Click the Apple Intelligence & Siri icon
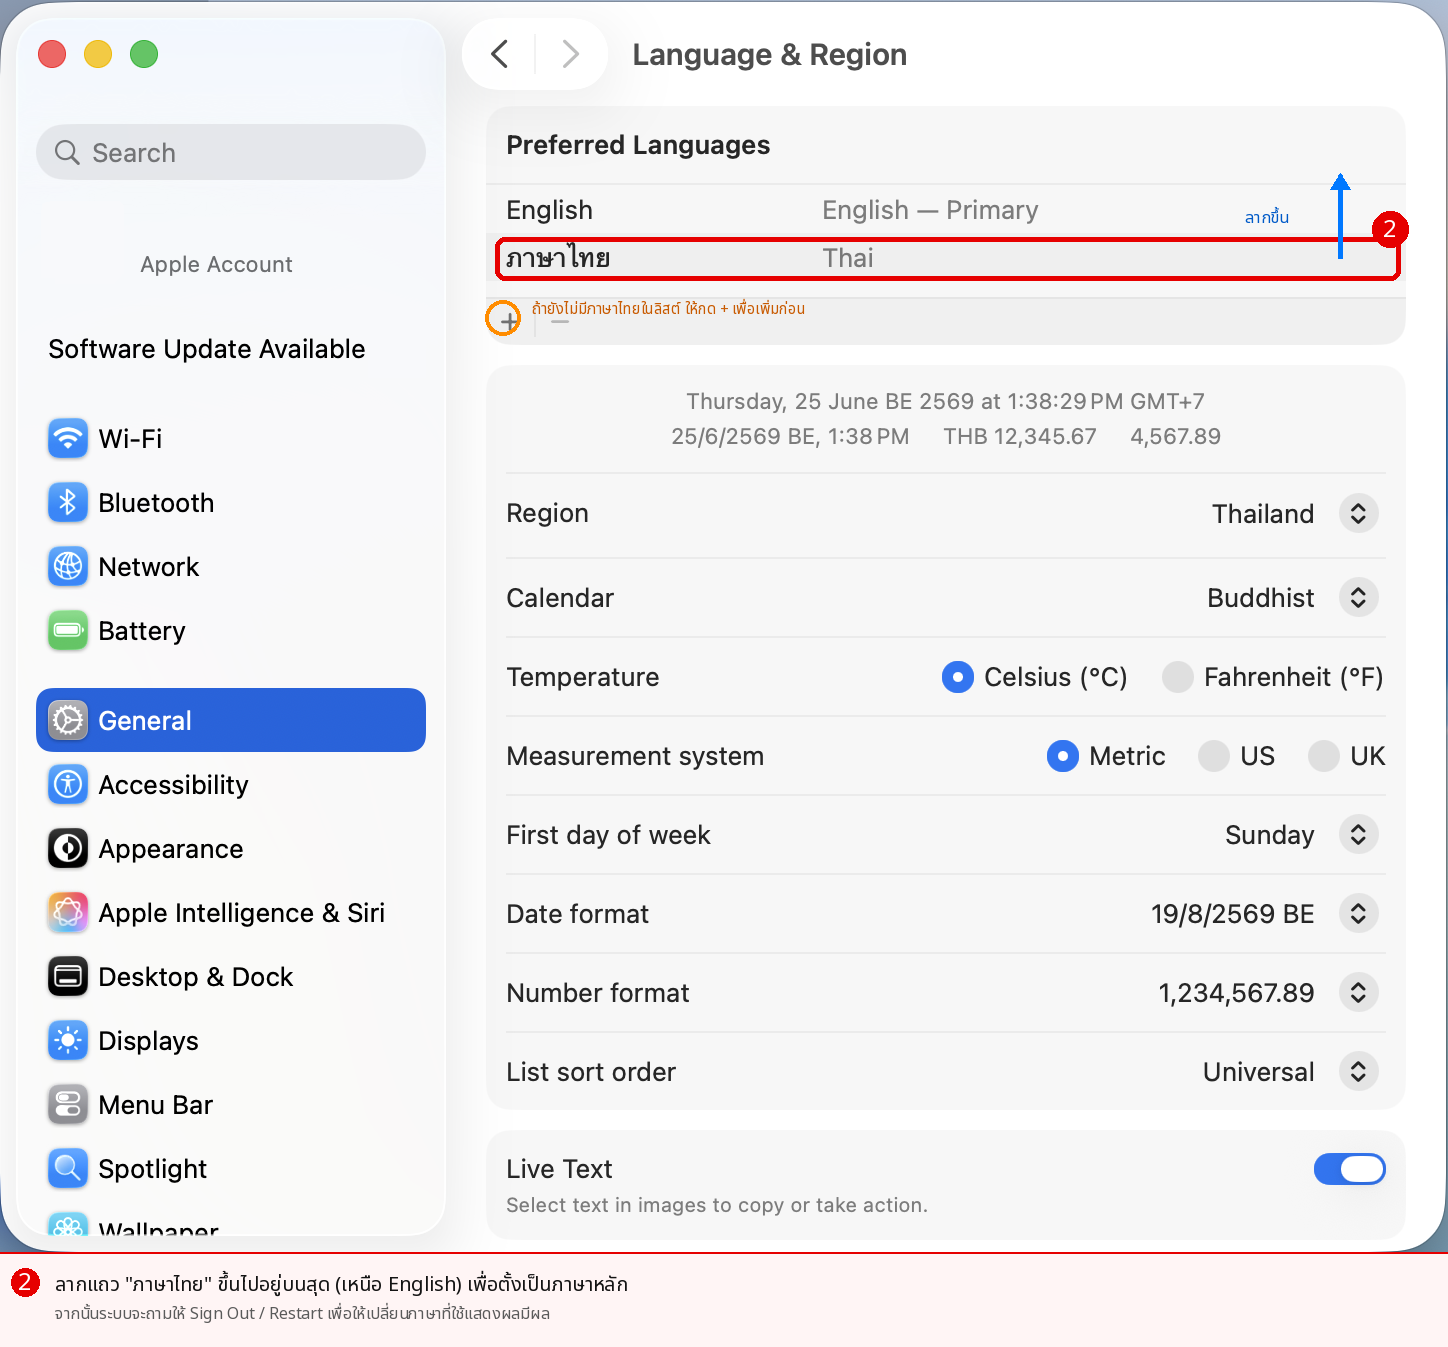 pos(68,912)
